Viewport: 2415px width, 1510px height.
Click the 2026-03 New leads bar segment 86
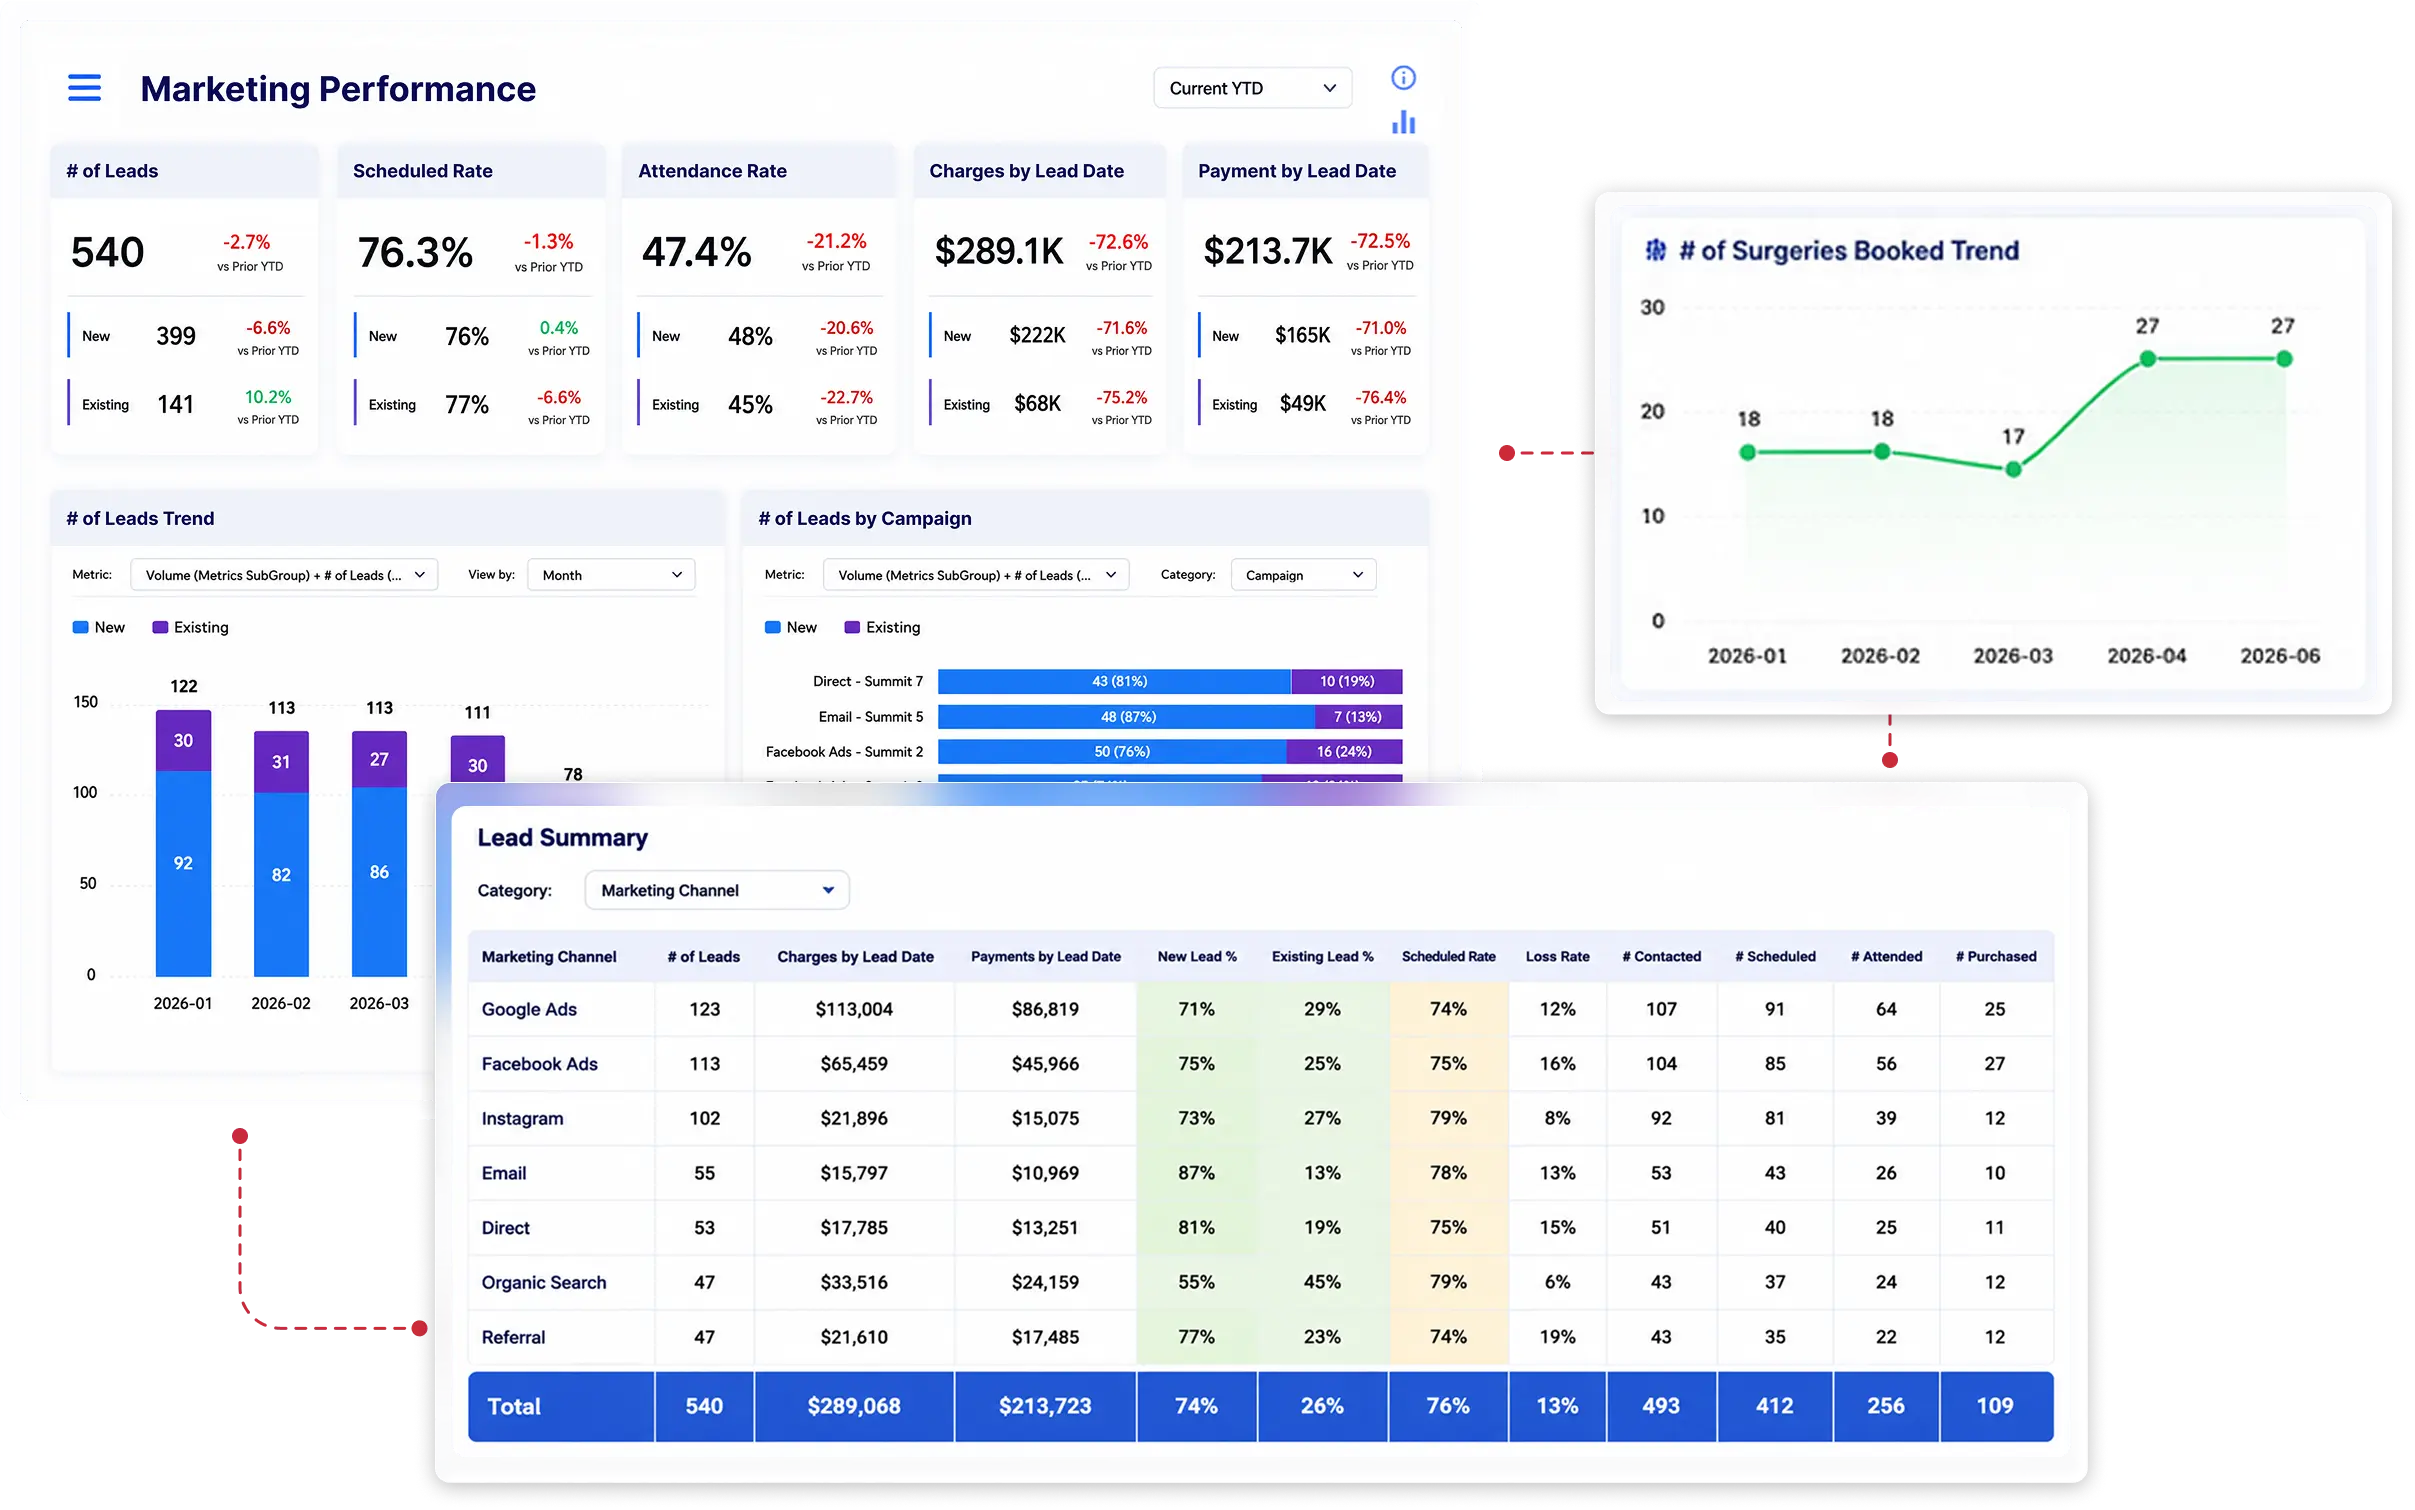(x=379, y=882)
